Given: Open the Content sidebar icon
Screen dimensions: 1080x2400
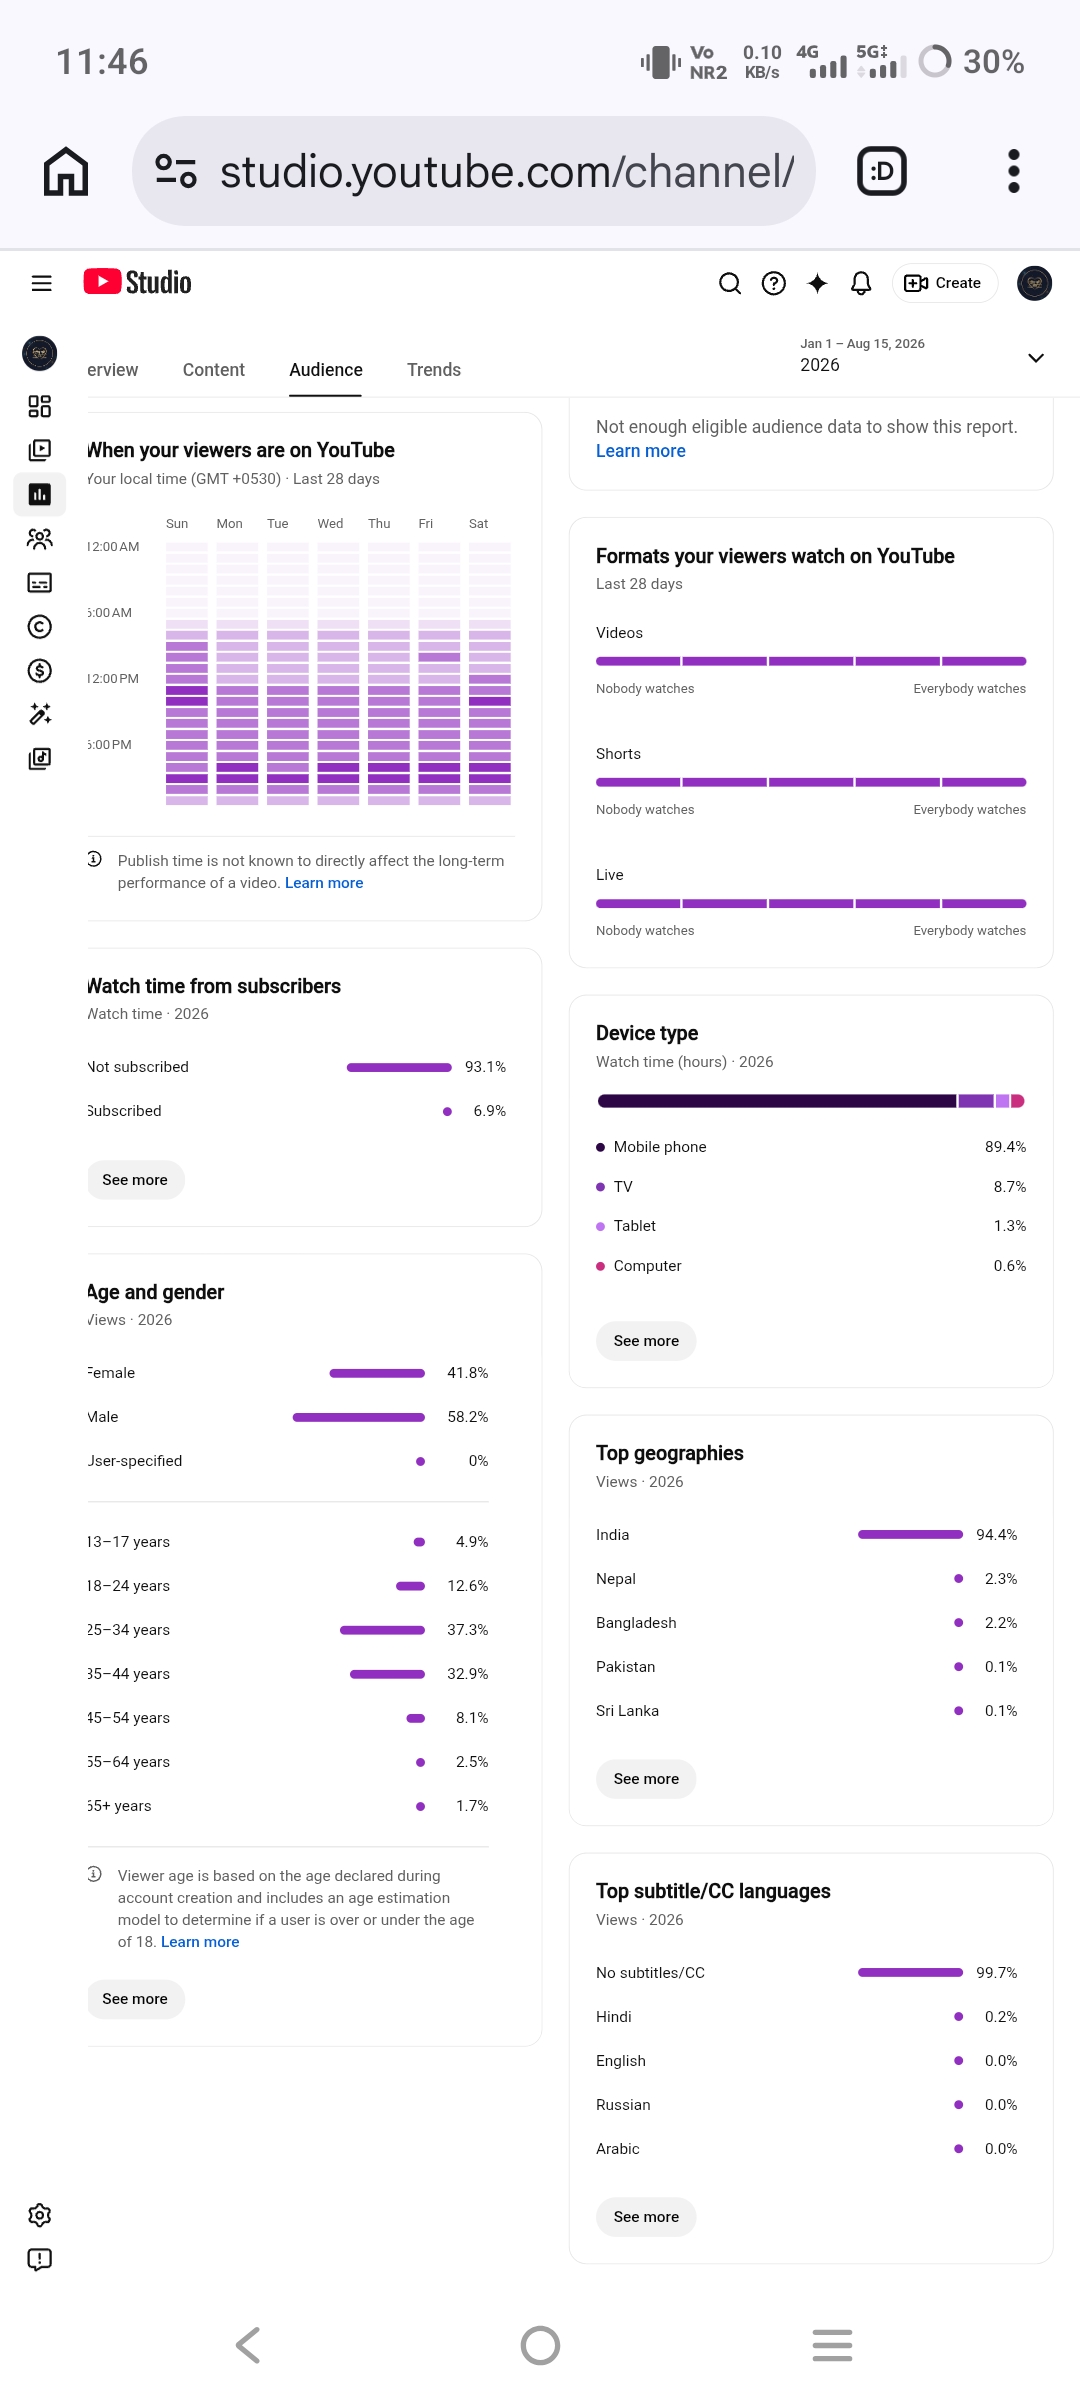Looking at the screenshot, I should click(40, 450).
